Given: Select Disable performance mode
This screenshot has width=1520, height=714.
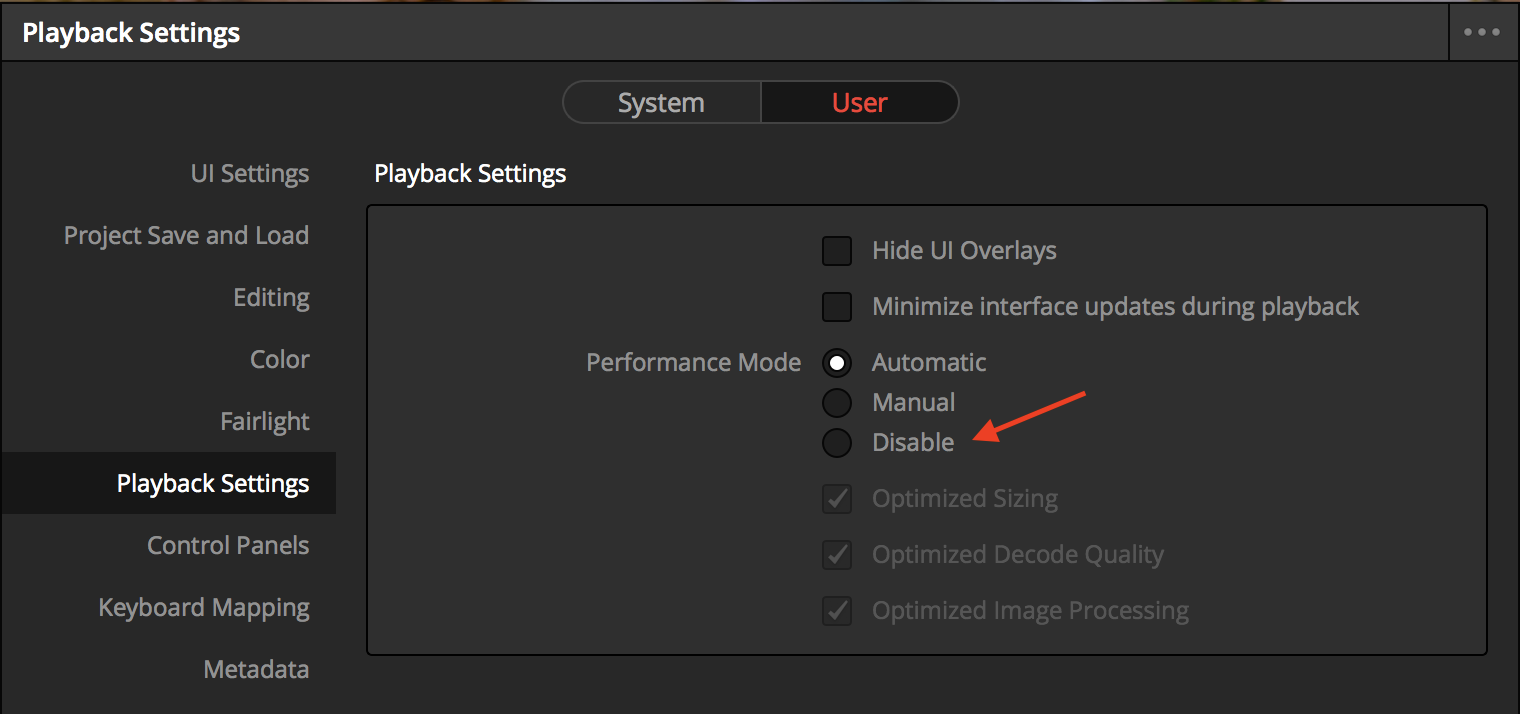Looking at the screenshot, I should tap(837, 443).
